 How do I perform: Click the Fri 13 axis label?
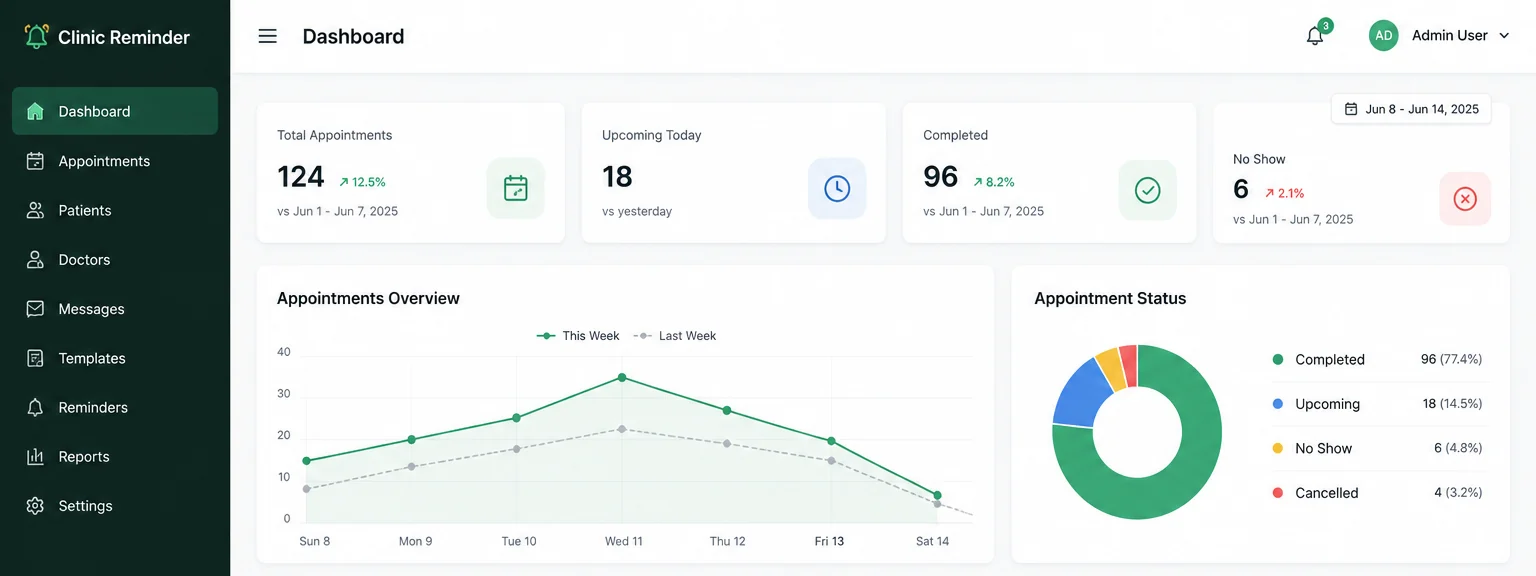coord(829,541)
